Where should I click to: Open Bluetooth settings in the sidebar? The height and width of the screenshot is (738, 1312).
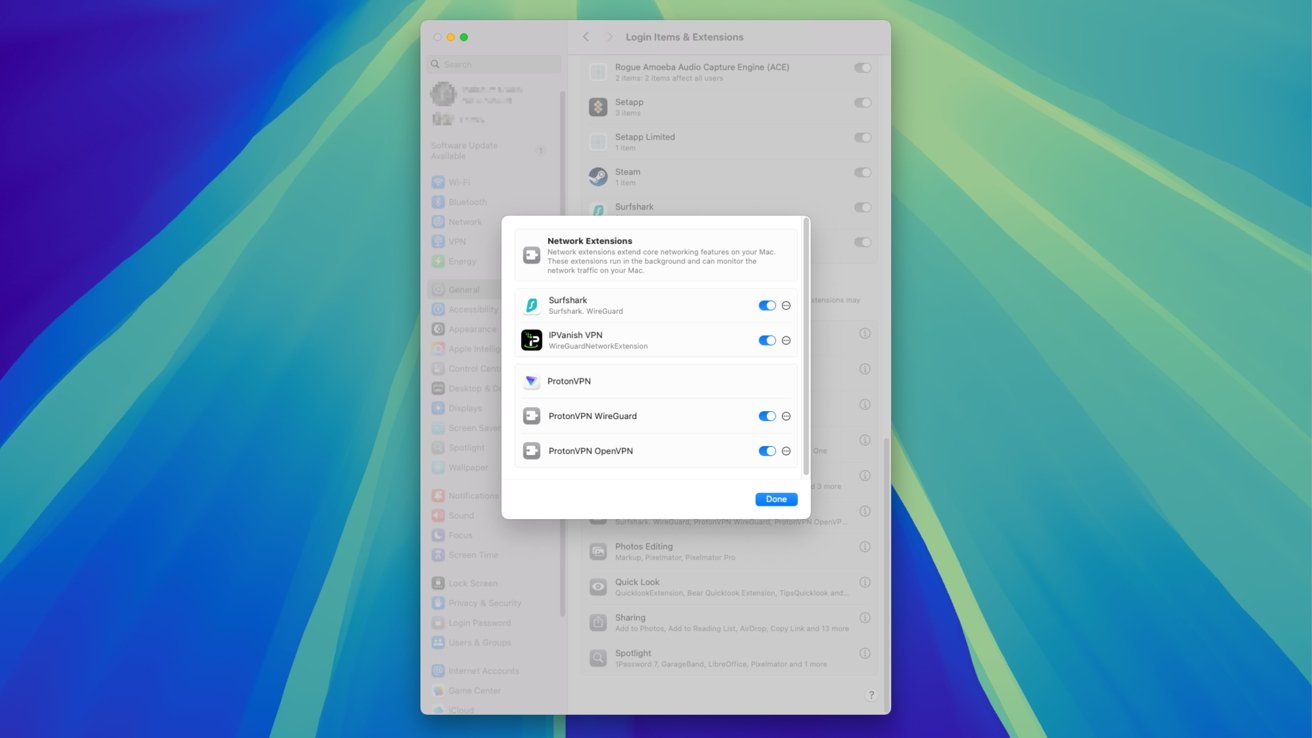coord(493,202)
